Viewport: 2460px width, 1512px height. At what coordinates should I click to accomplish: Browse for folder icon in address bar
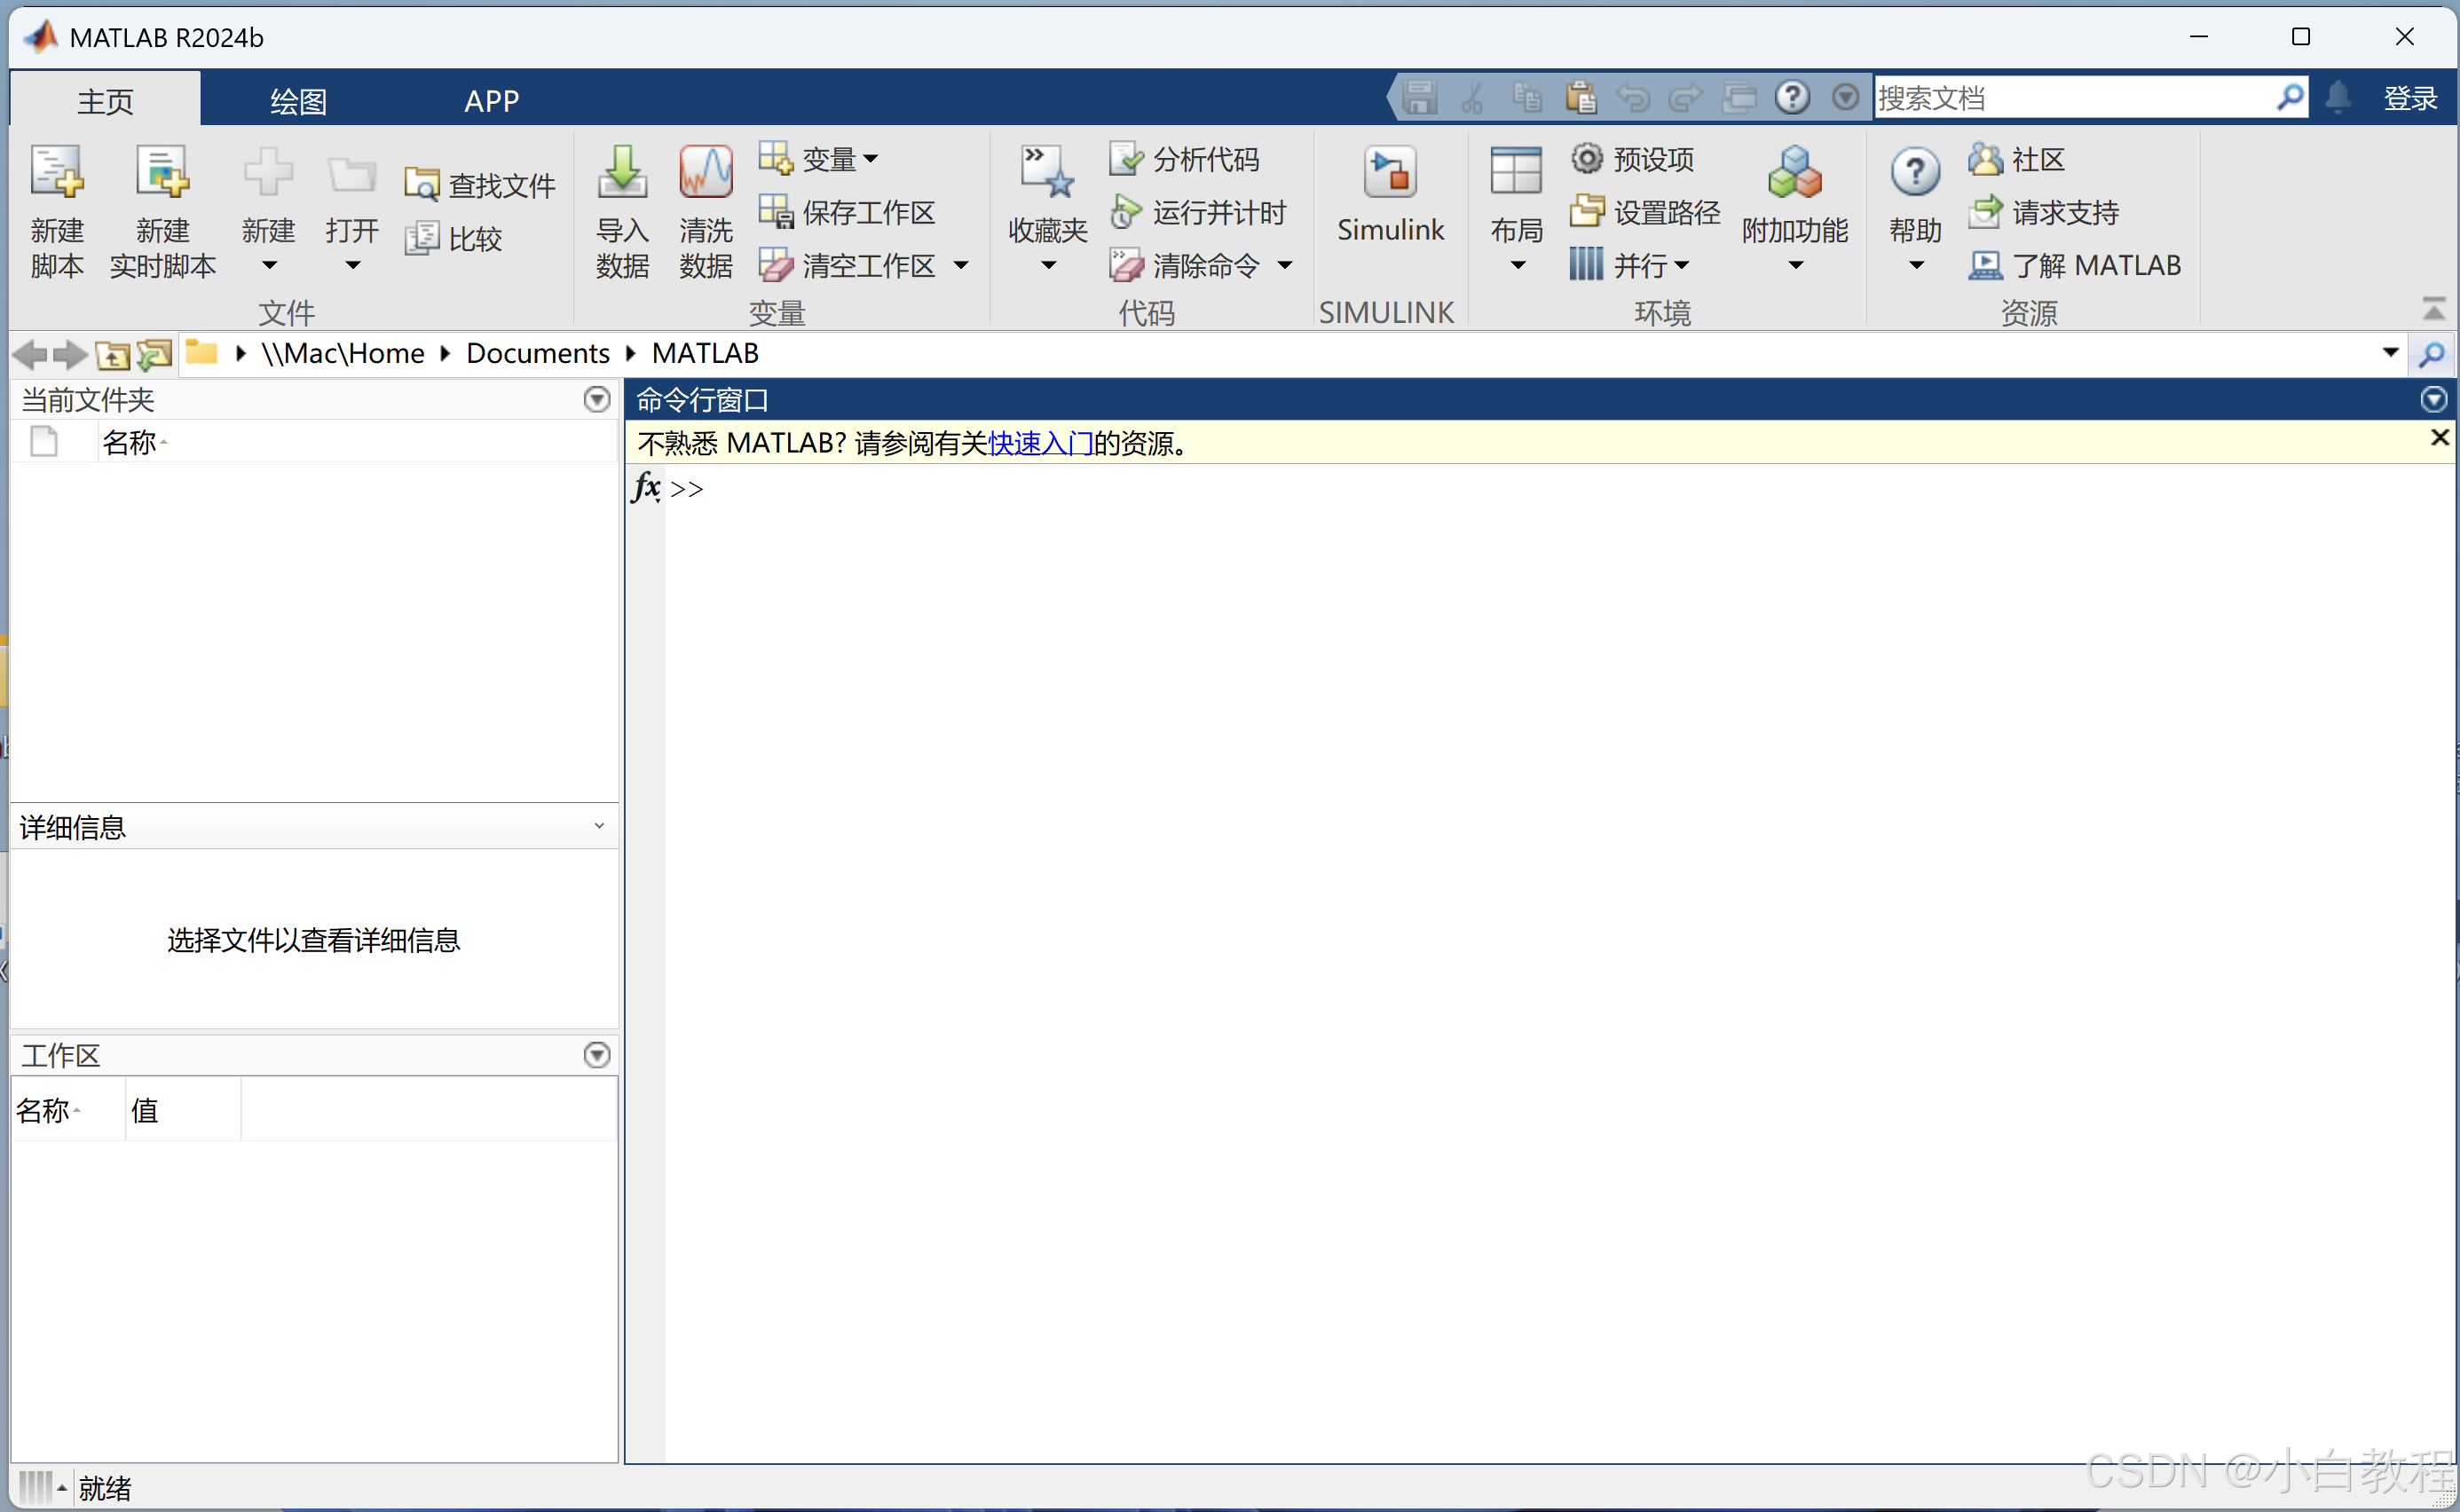tap(154, 354)
